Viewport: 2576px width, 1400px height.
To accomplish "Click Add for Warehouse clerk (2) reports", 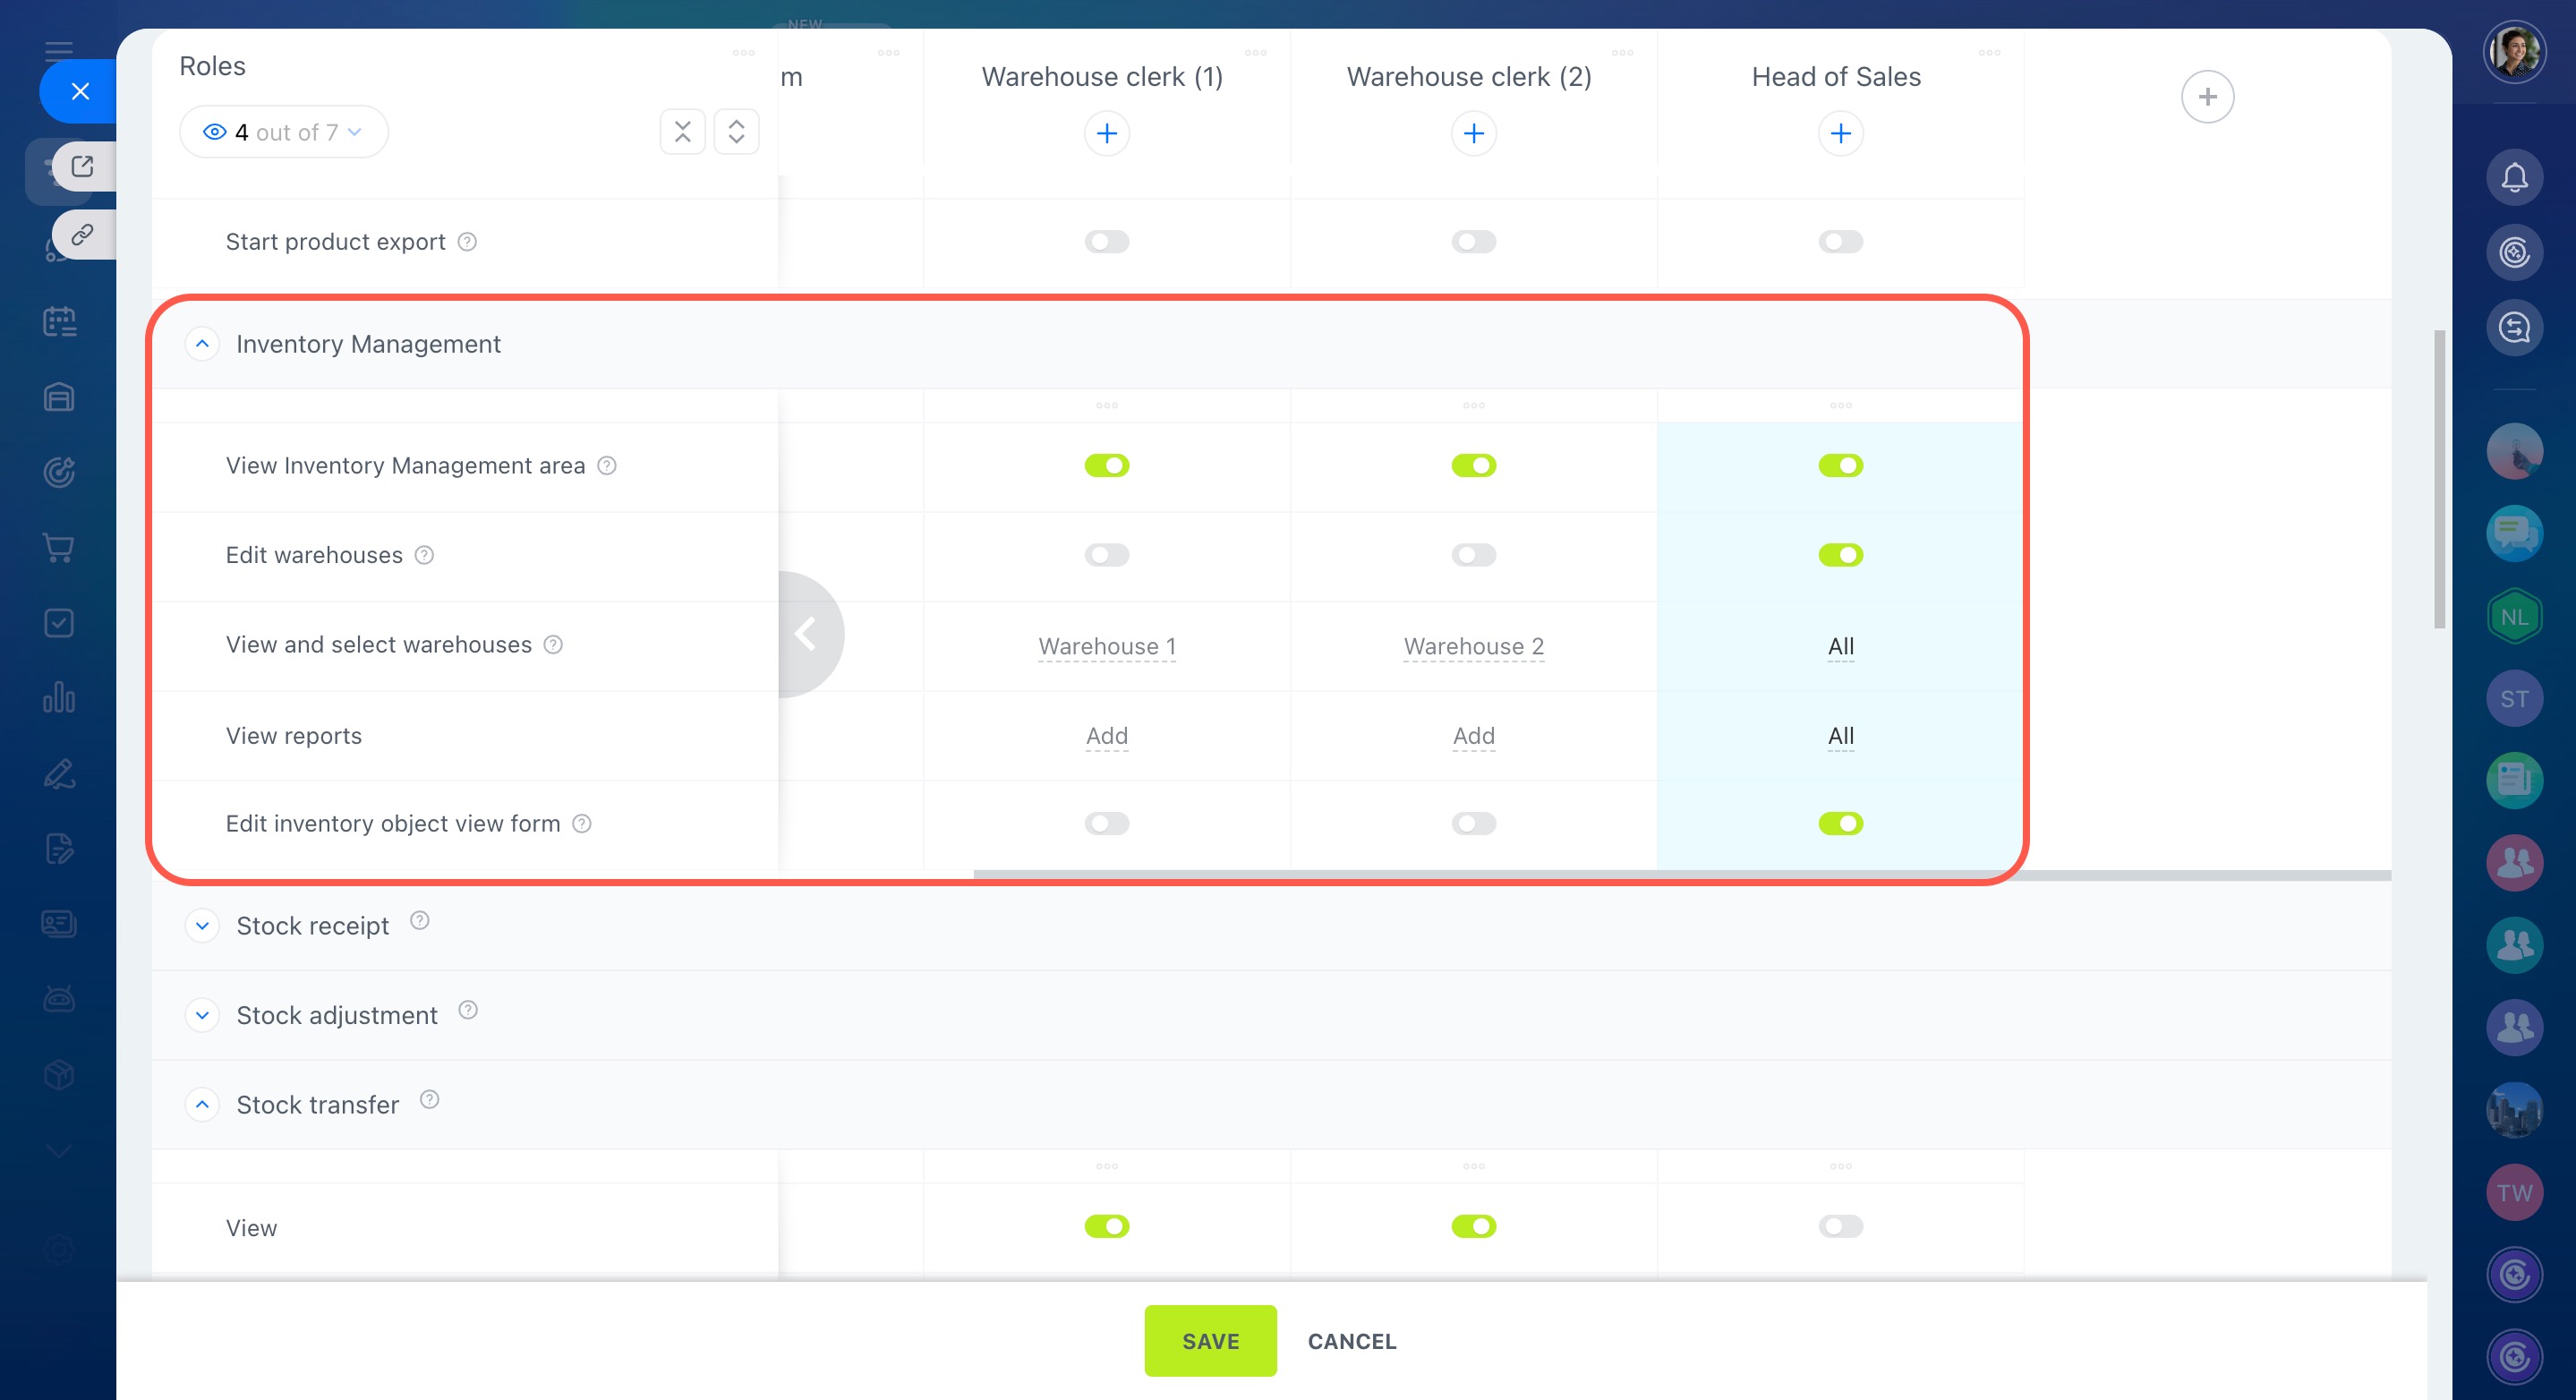I will click(x=1473, y=736).
